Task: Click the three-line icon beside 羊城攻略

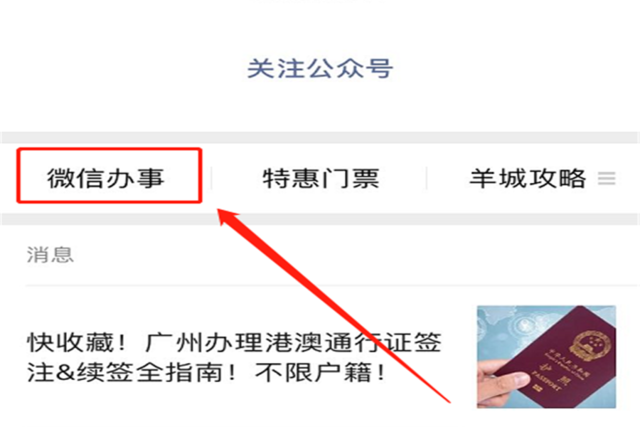Action: click(607, 178)
